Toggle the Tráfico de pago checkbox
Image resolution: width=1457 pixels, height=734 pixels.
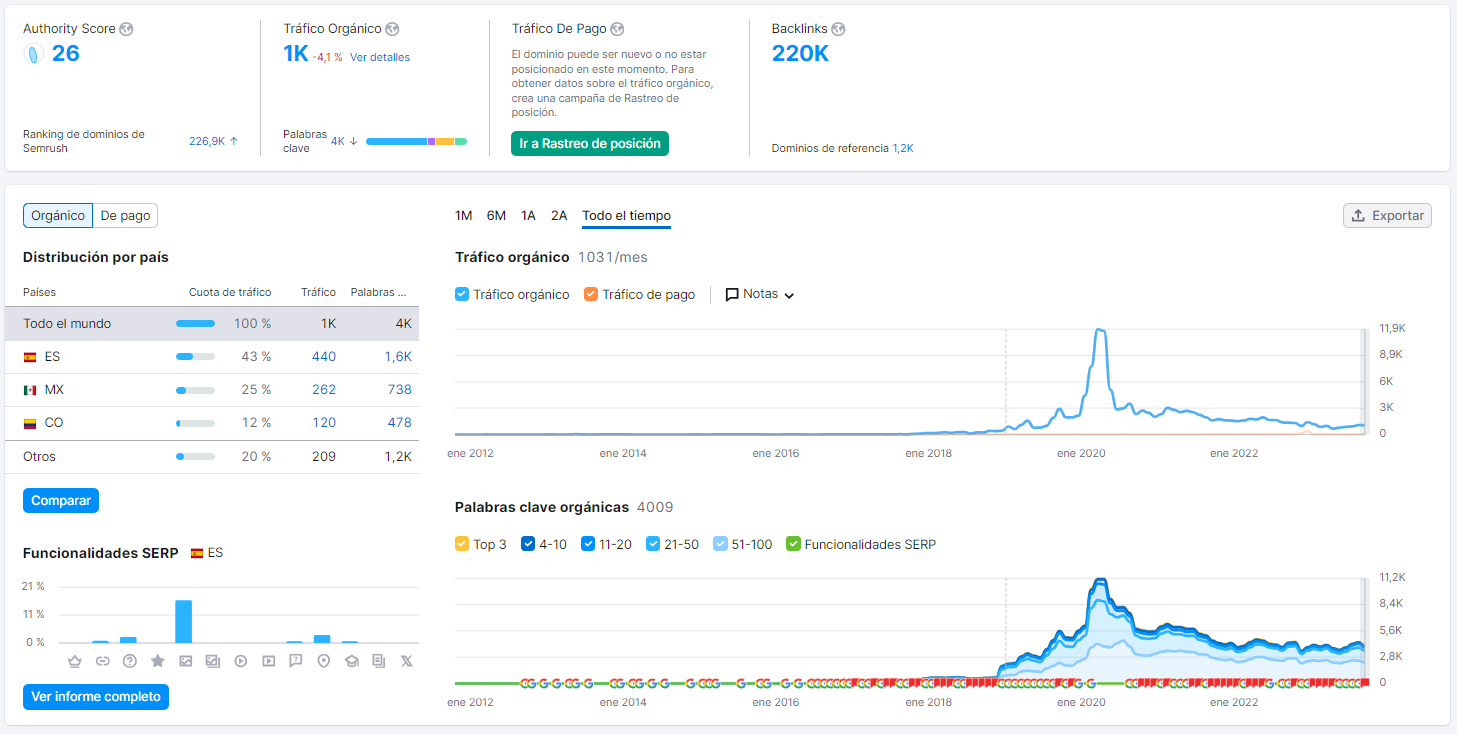(x=591, y=294)
